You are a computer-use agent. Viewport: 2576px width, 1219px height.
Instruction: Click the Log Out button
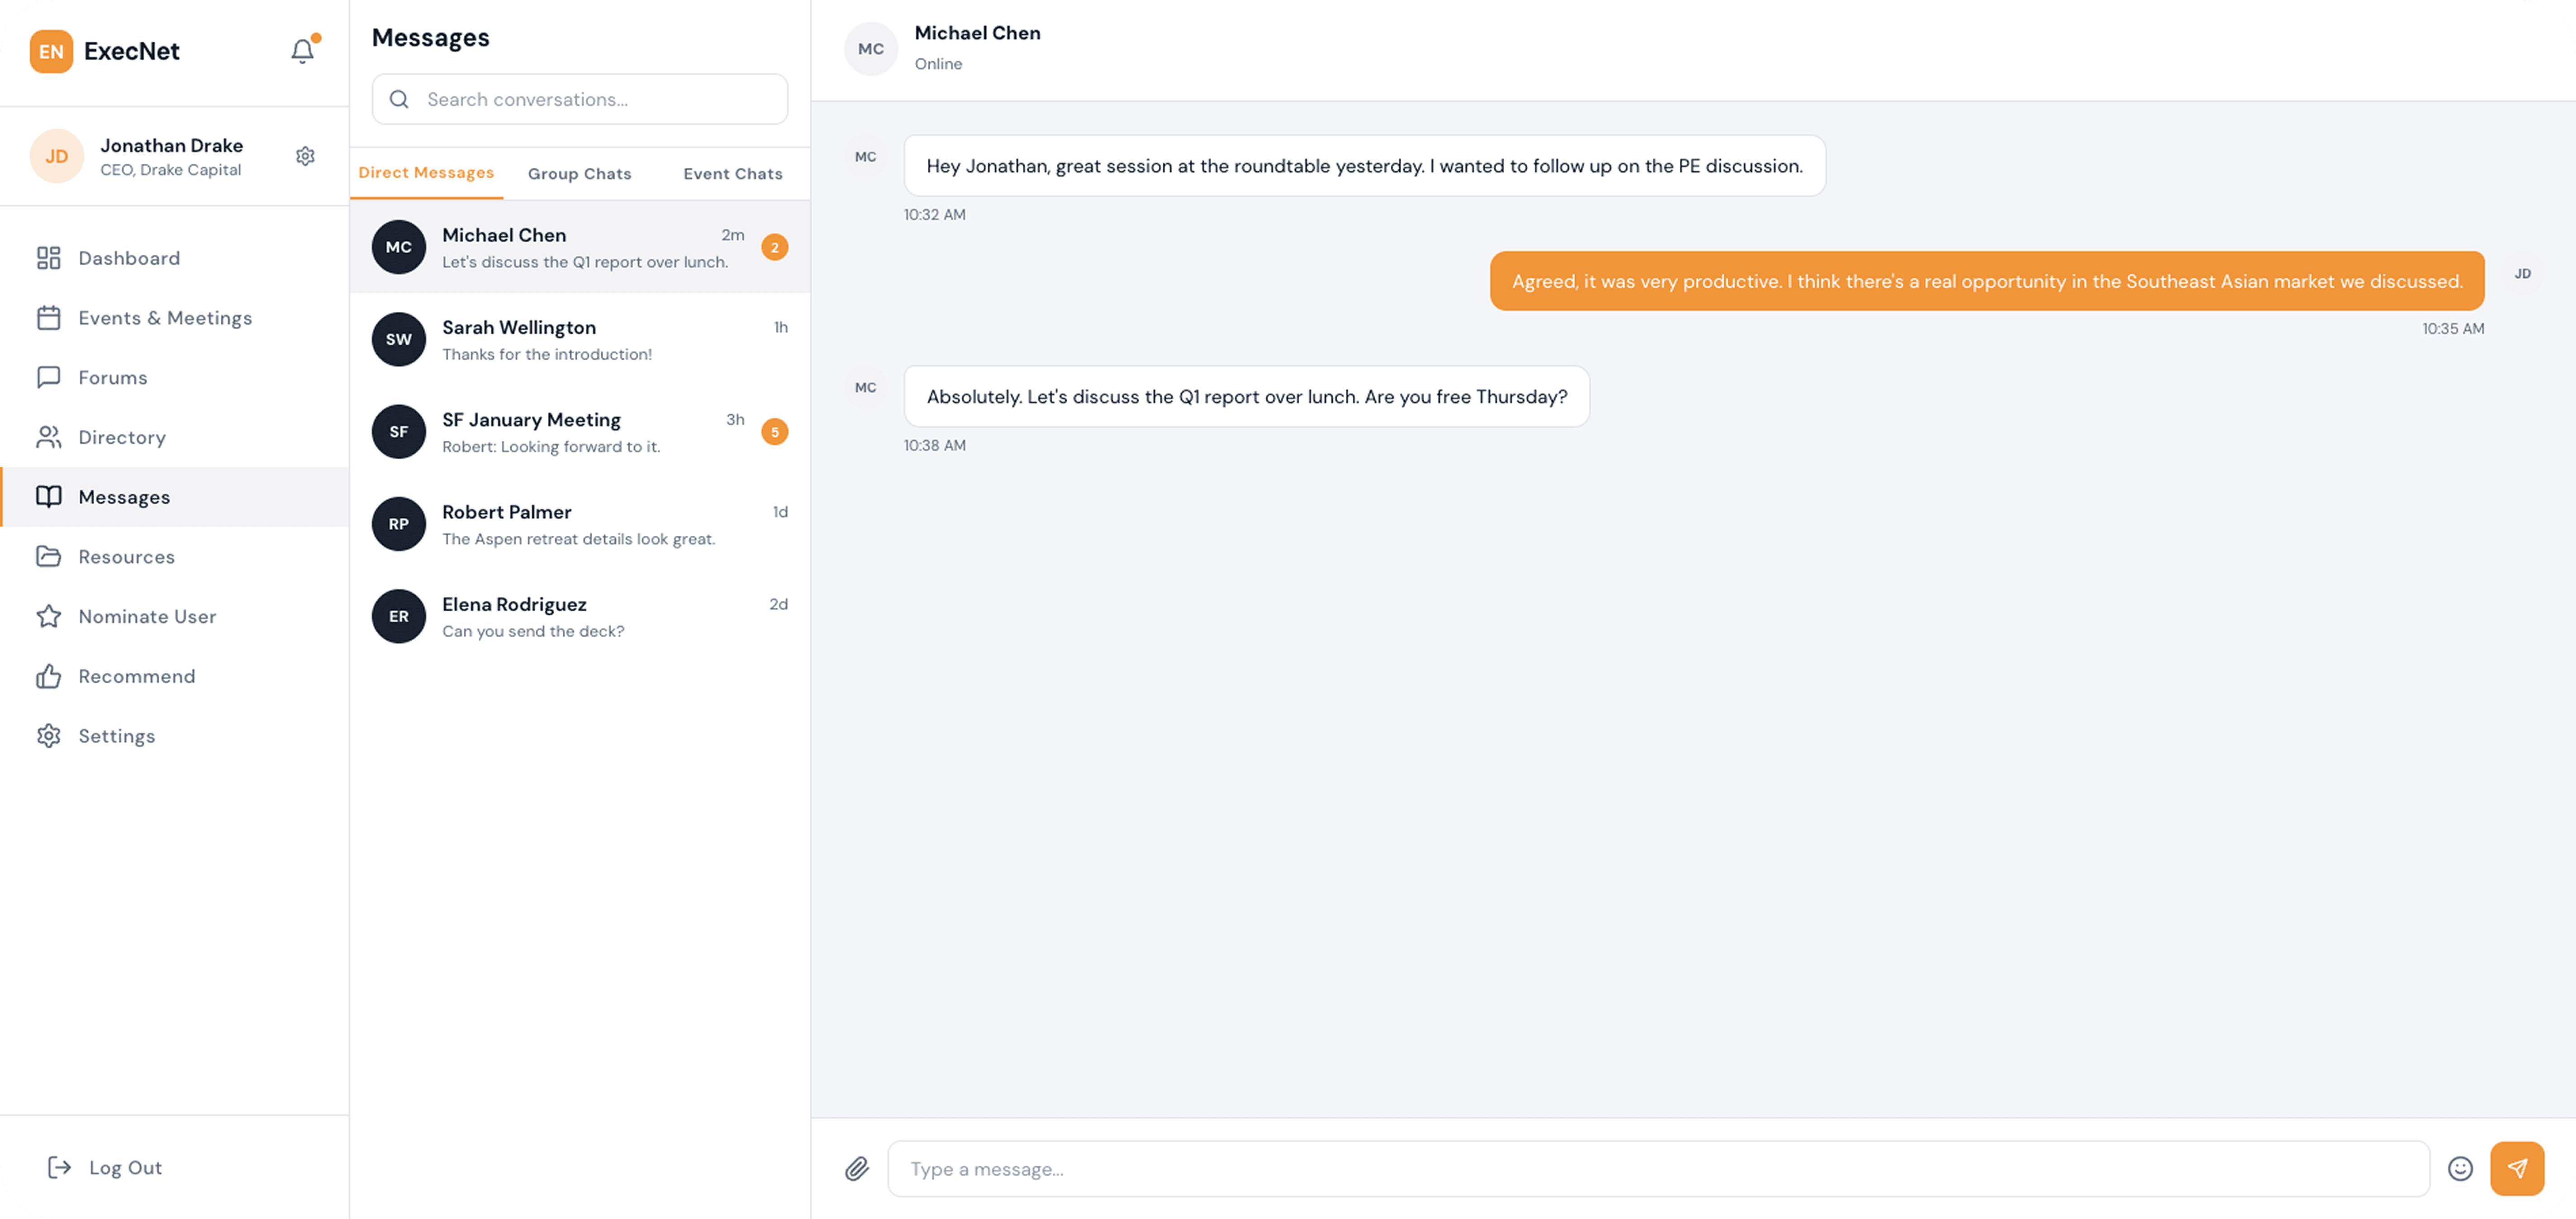click(105, 1167)
